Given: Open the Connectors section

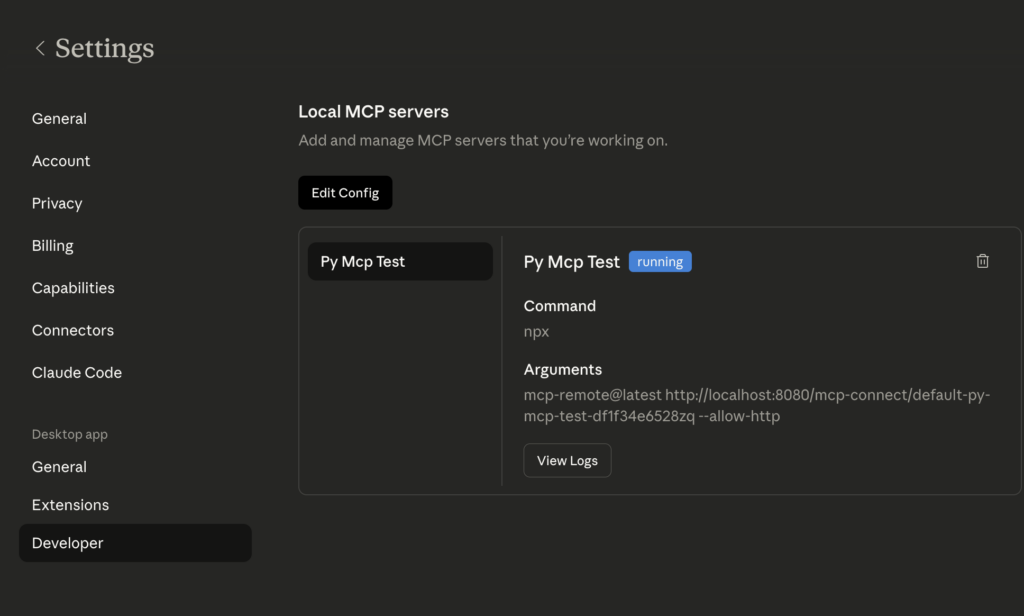Looking at the screenshot, I should click(72, 330).
